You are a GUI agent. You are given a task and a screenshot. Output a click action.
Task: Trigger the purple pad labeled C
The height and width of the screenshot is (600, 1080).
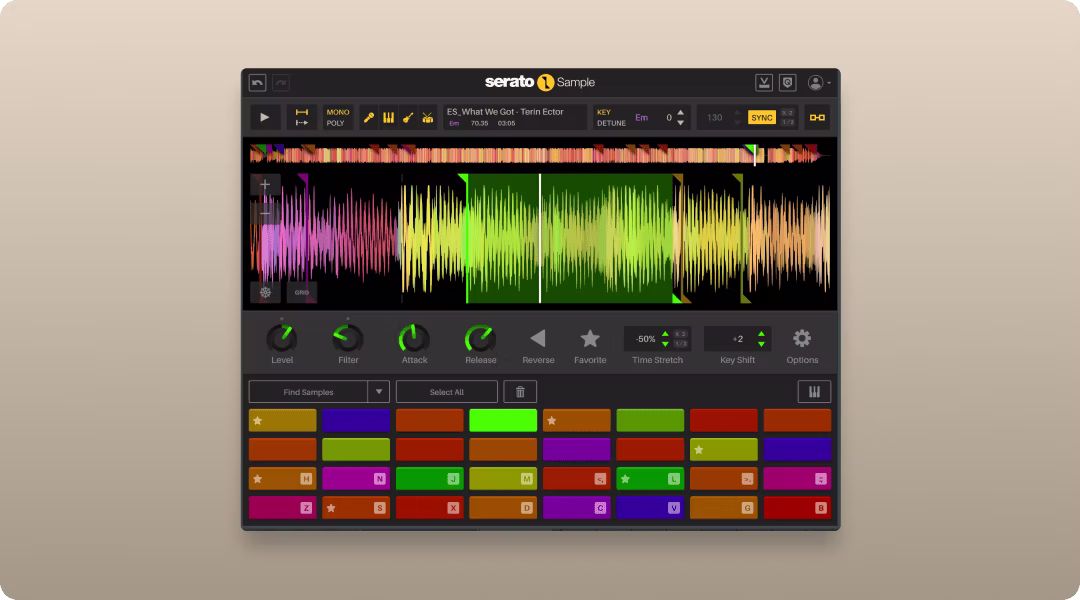[577, 508]
